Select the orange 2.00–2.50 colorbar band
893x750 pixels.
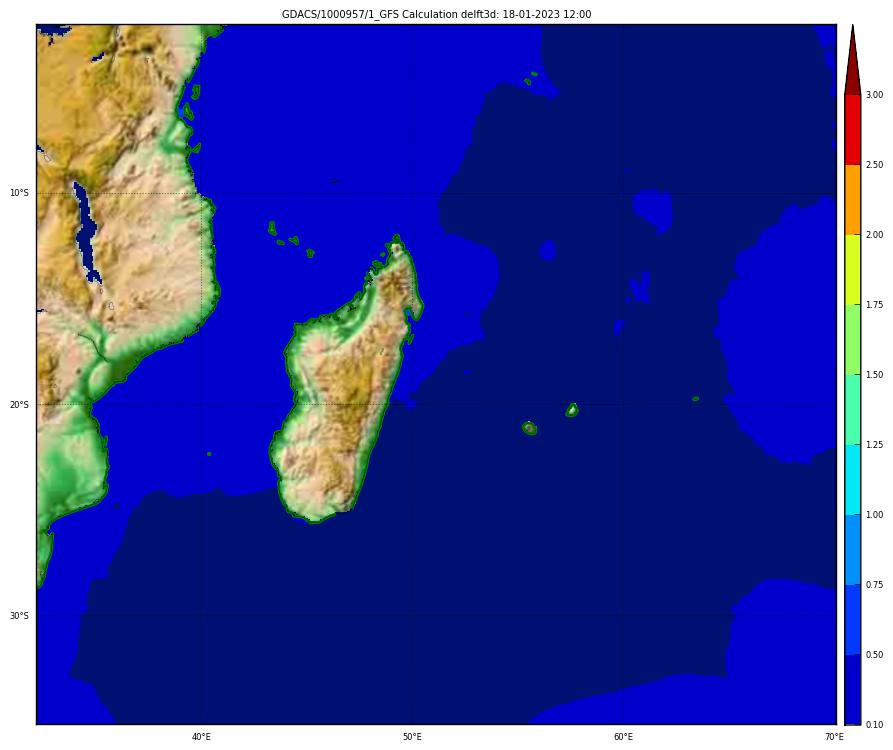click(x=852, y=200)
